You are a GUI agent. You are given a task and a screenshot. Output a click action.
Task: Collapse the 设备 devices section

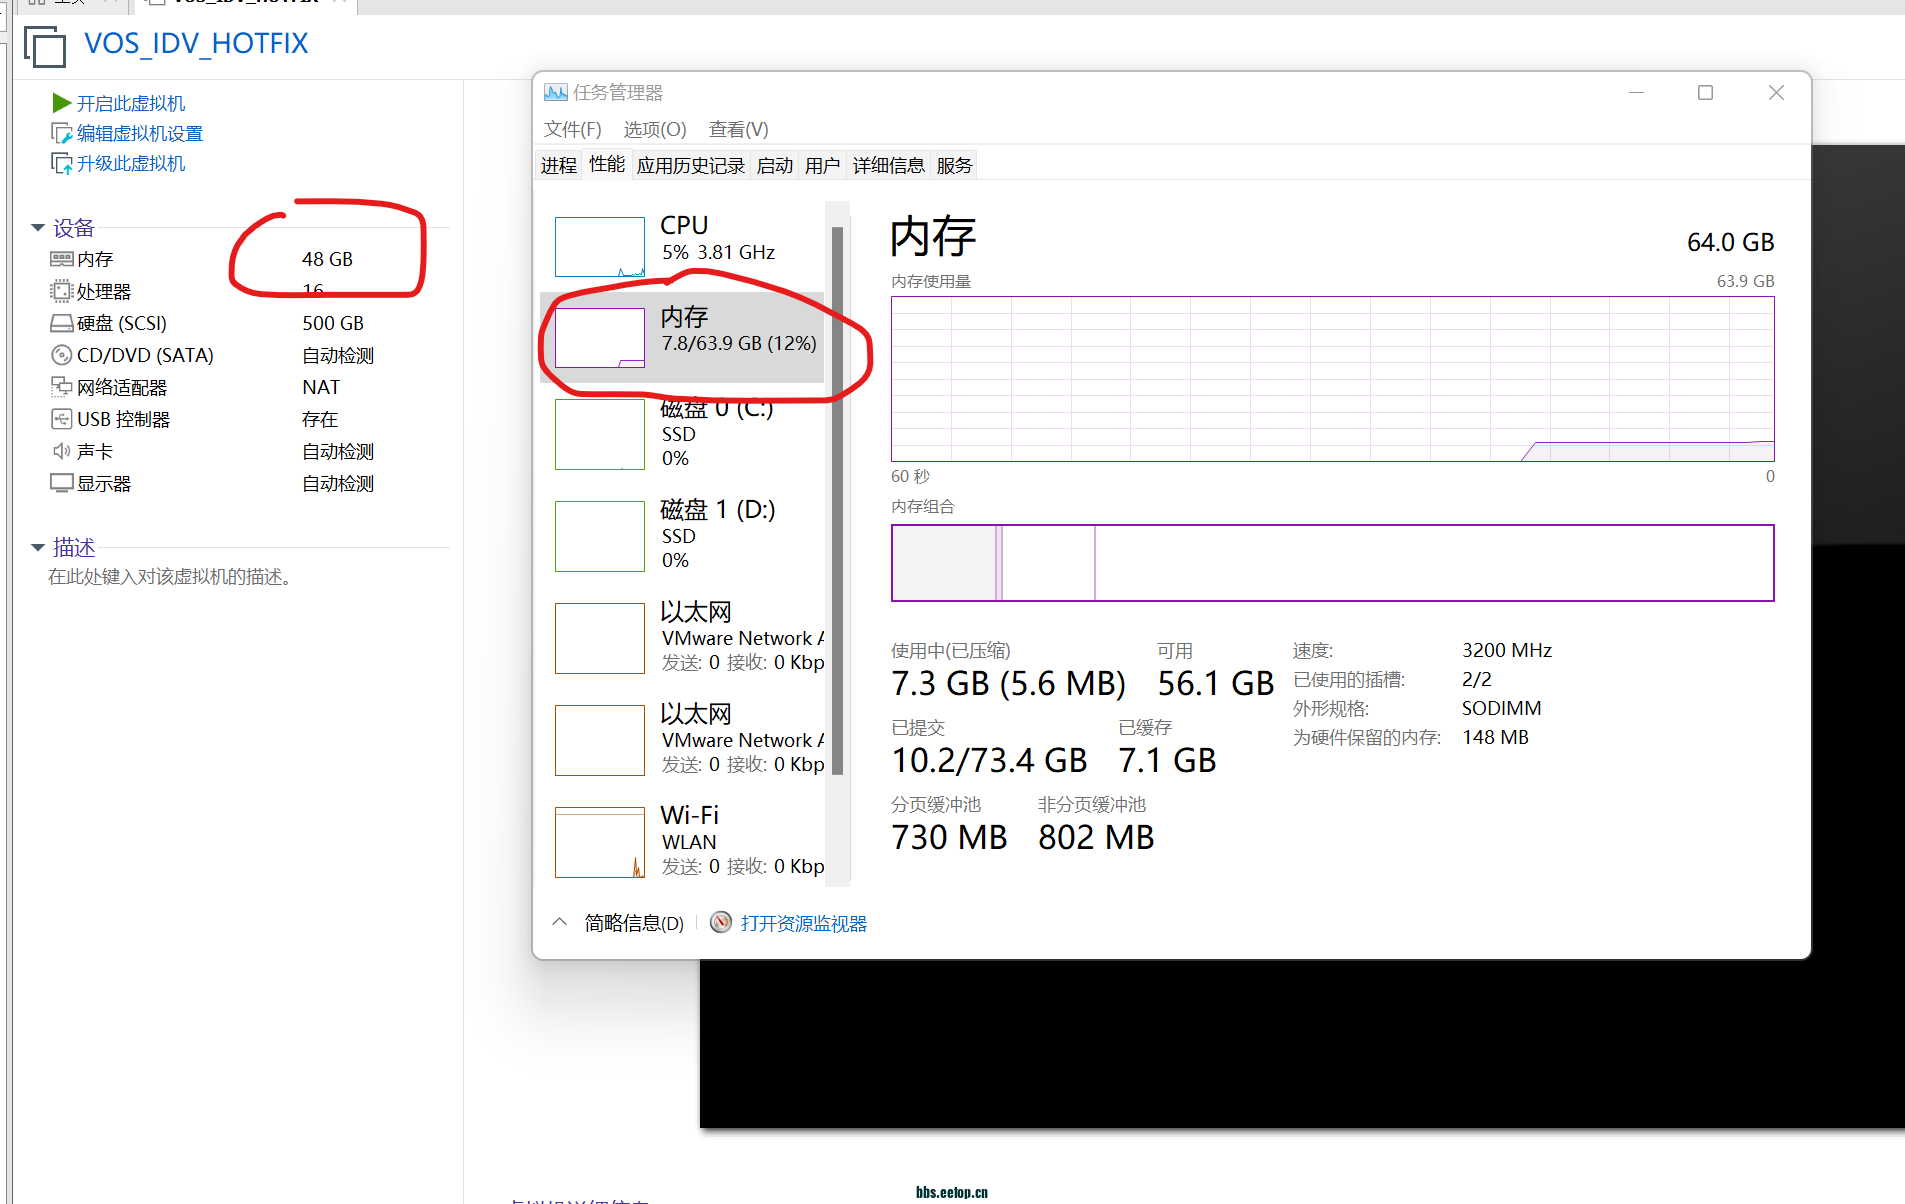pyautogui.click(x=38, y=228)
